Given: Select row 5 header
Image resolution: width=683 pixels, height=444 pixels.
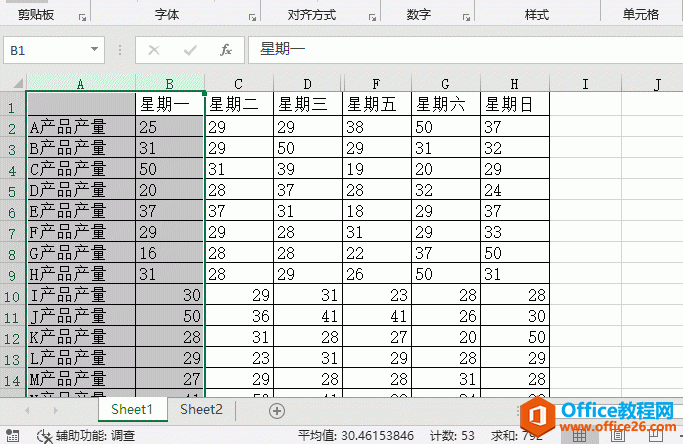Looking at the screenshot, I should coord(12,191).
